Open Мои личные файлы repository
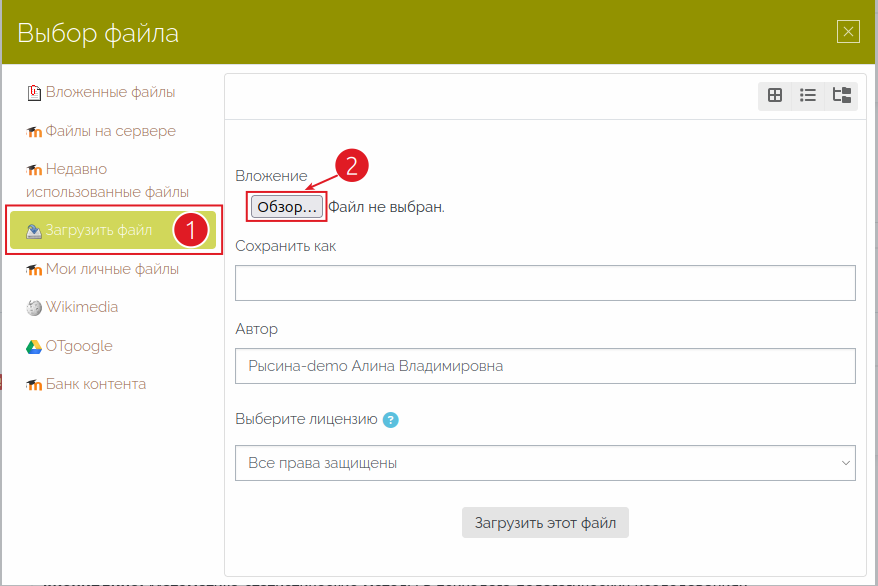This screenshot has height=586, width=878. [x=112, y=269]
